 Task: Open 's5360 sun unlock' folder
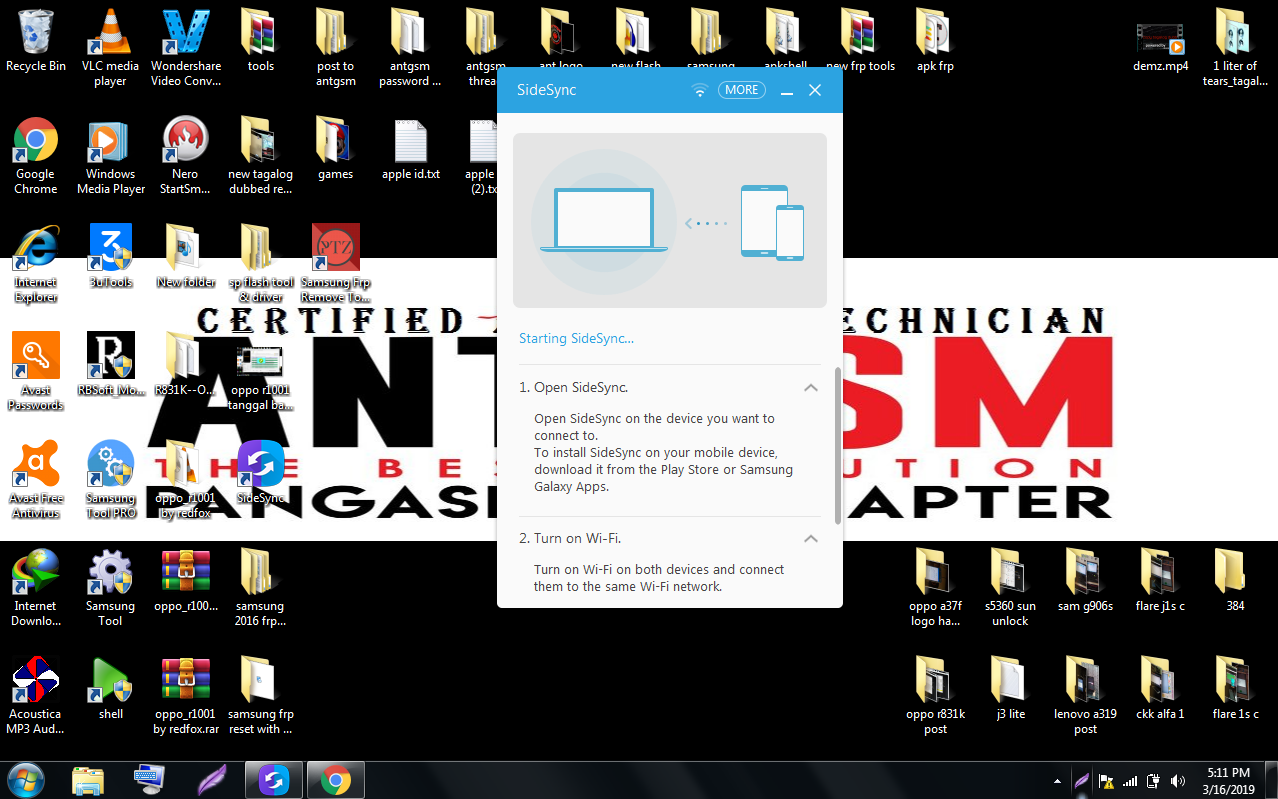1010,588
